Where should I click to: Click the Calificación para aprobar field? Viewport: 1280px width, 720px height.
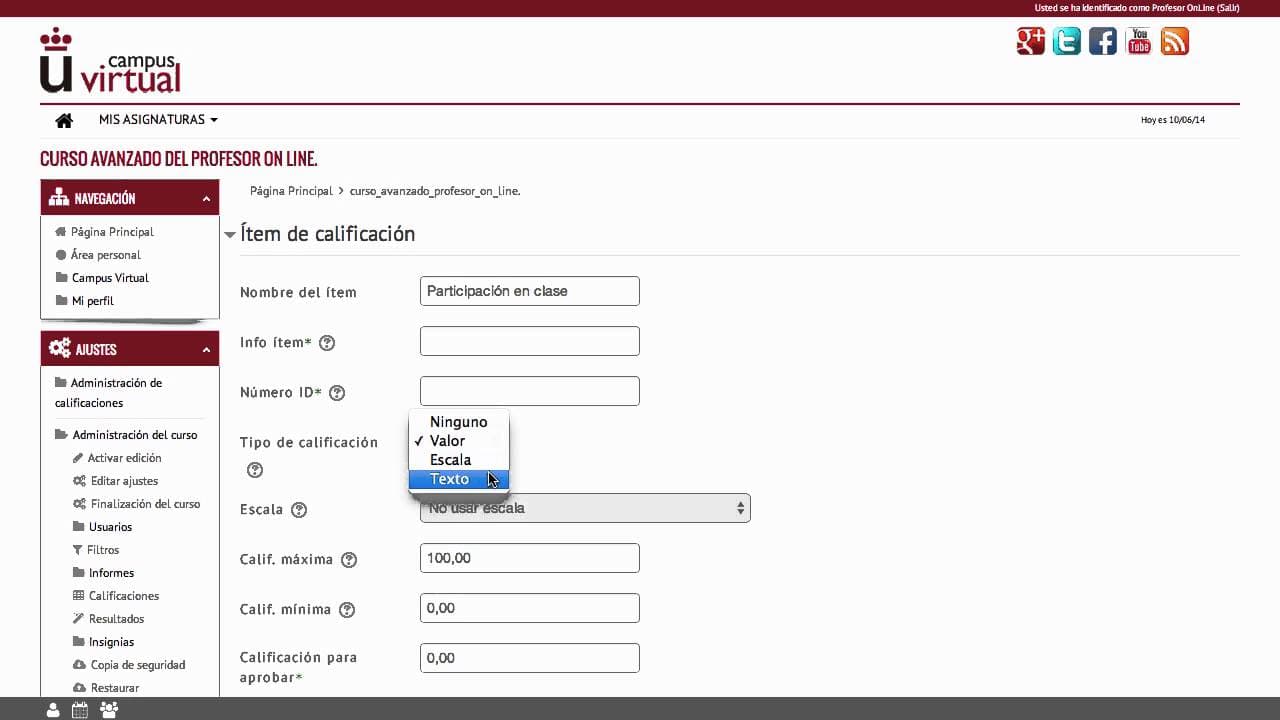(530, 658)
